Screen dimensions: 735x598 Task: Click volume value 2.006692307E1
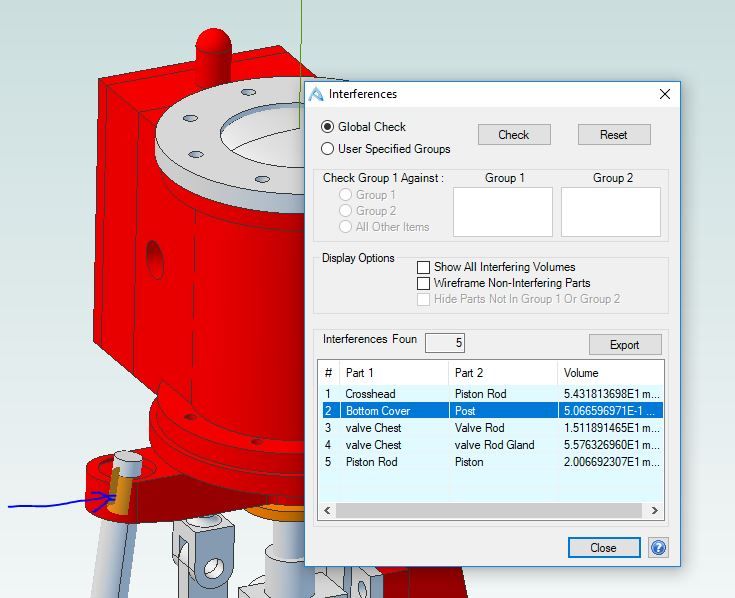coord(611,462)
